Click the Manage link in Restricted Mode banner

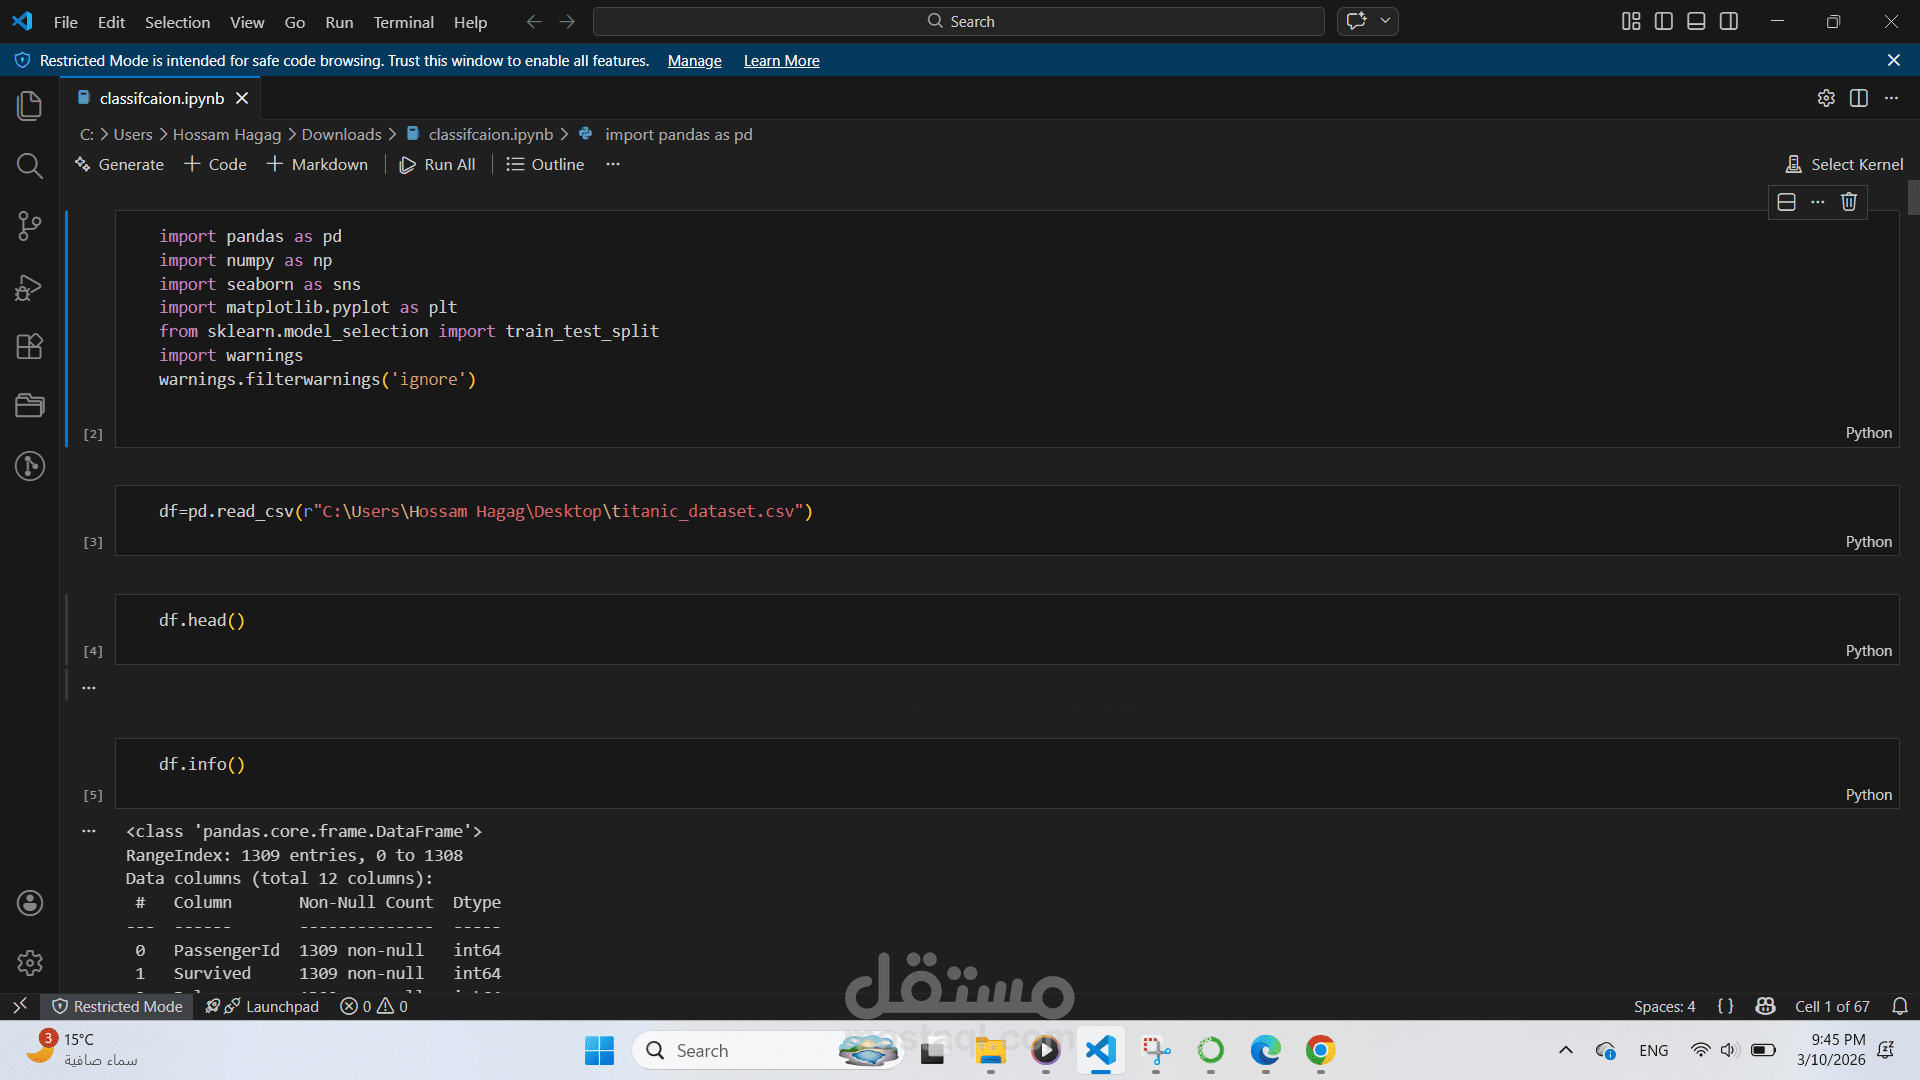tap(694, 61)
